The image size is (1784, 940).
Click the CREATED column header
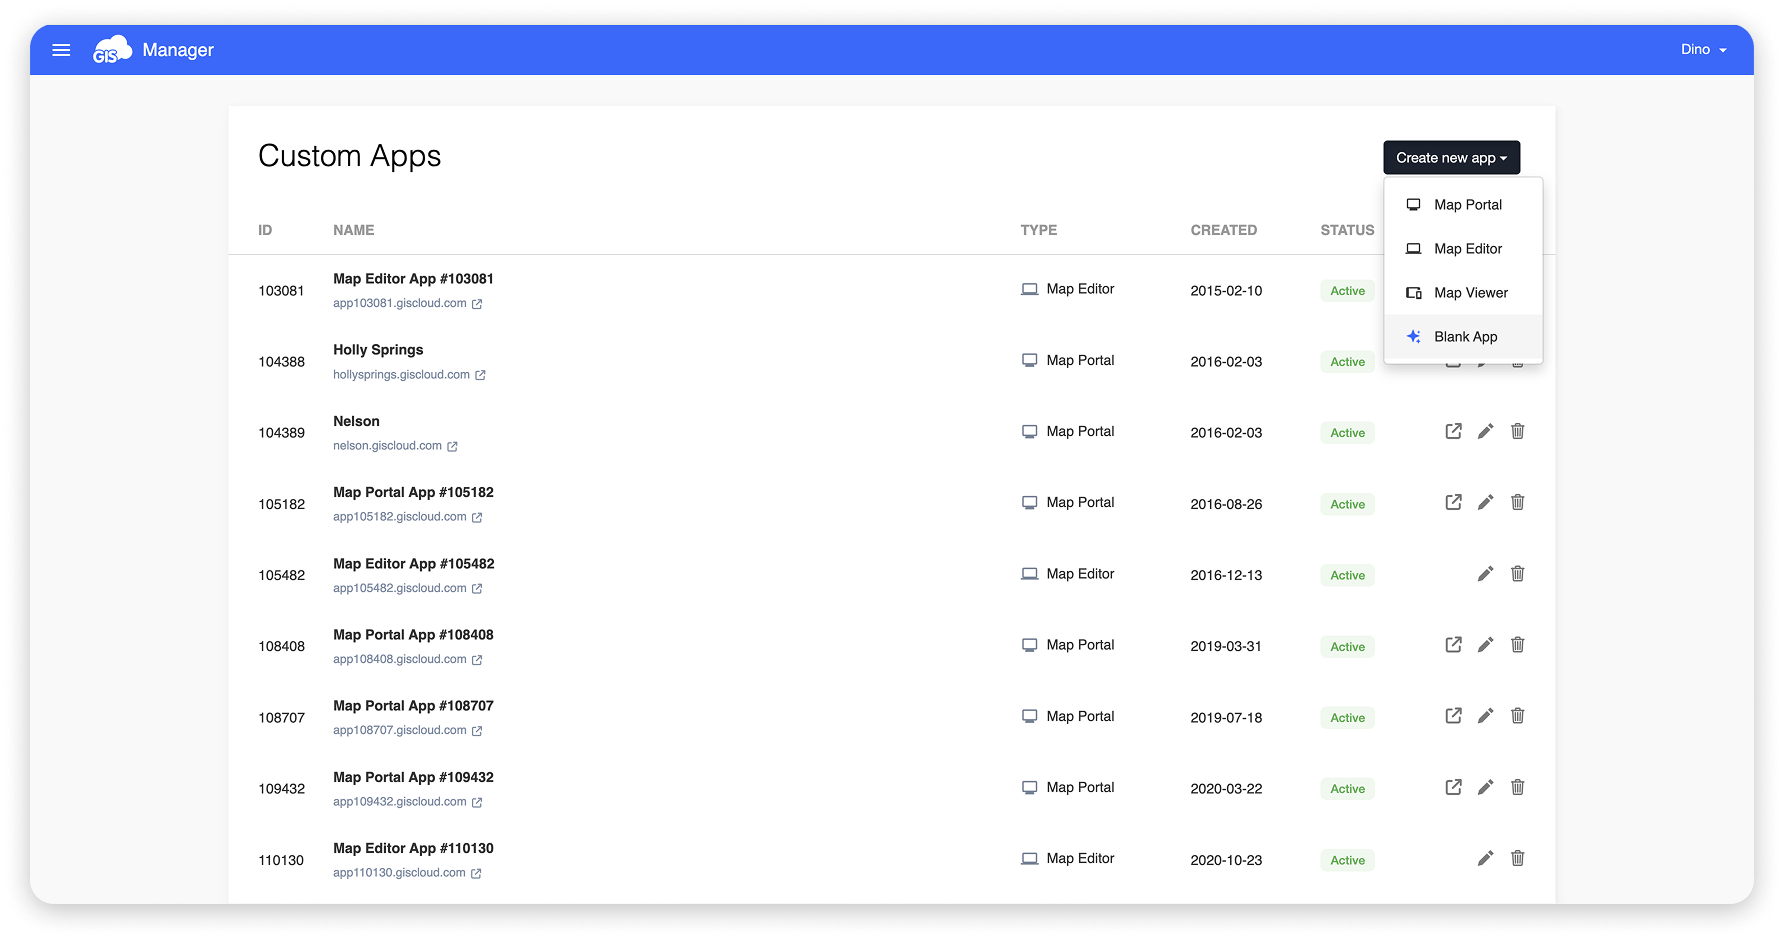[1224, 230]
